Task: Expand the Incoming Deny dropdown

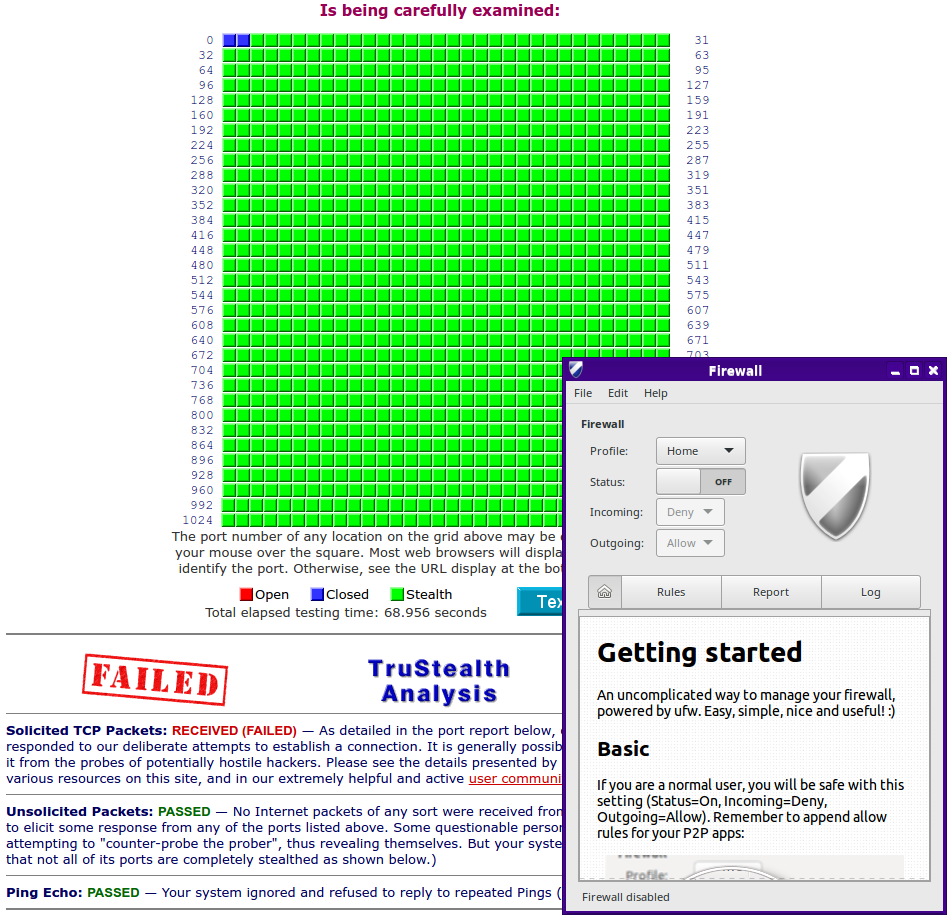Action: tap(690, 512)
